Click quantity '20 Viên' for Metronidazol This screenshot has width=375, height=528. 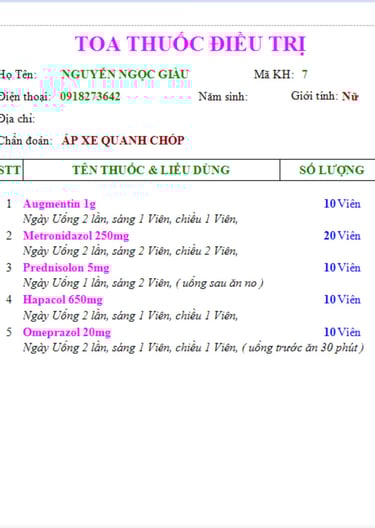click(342, 236)
